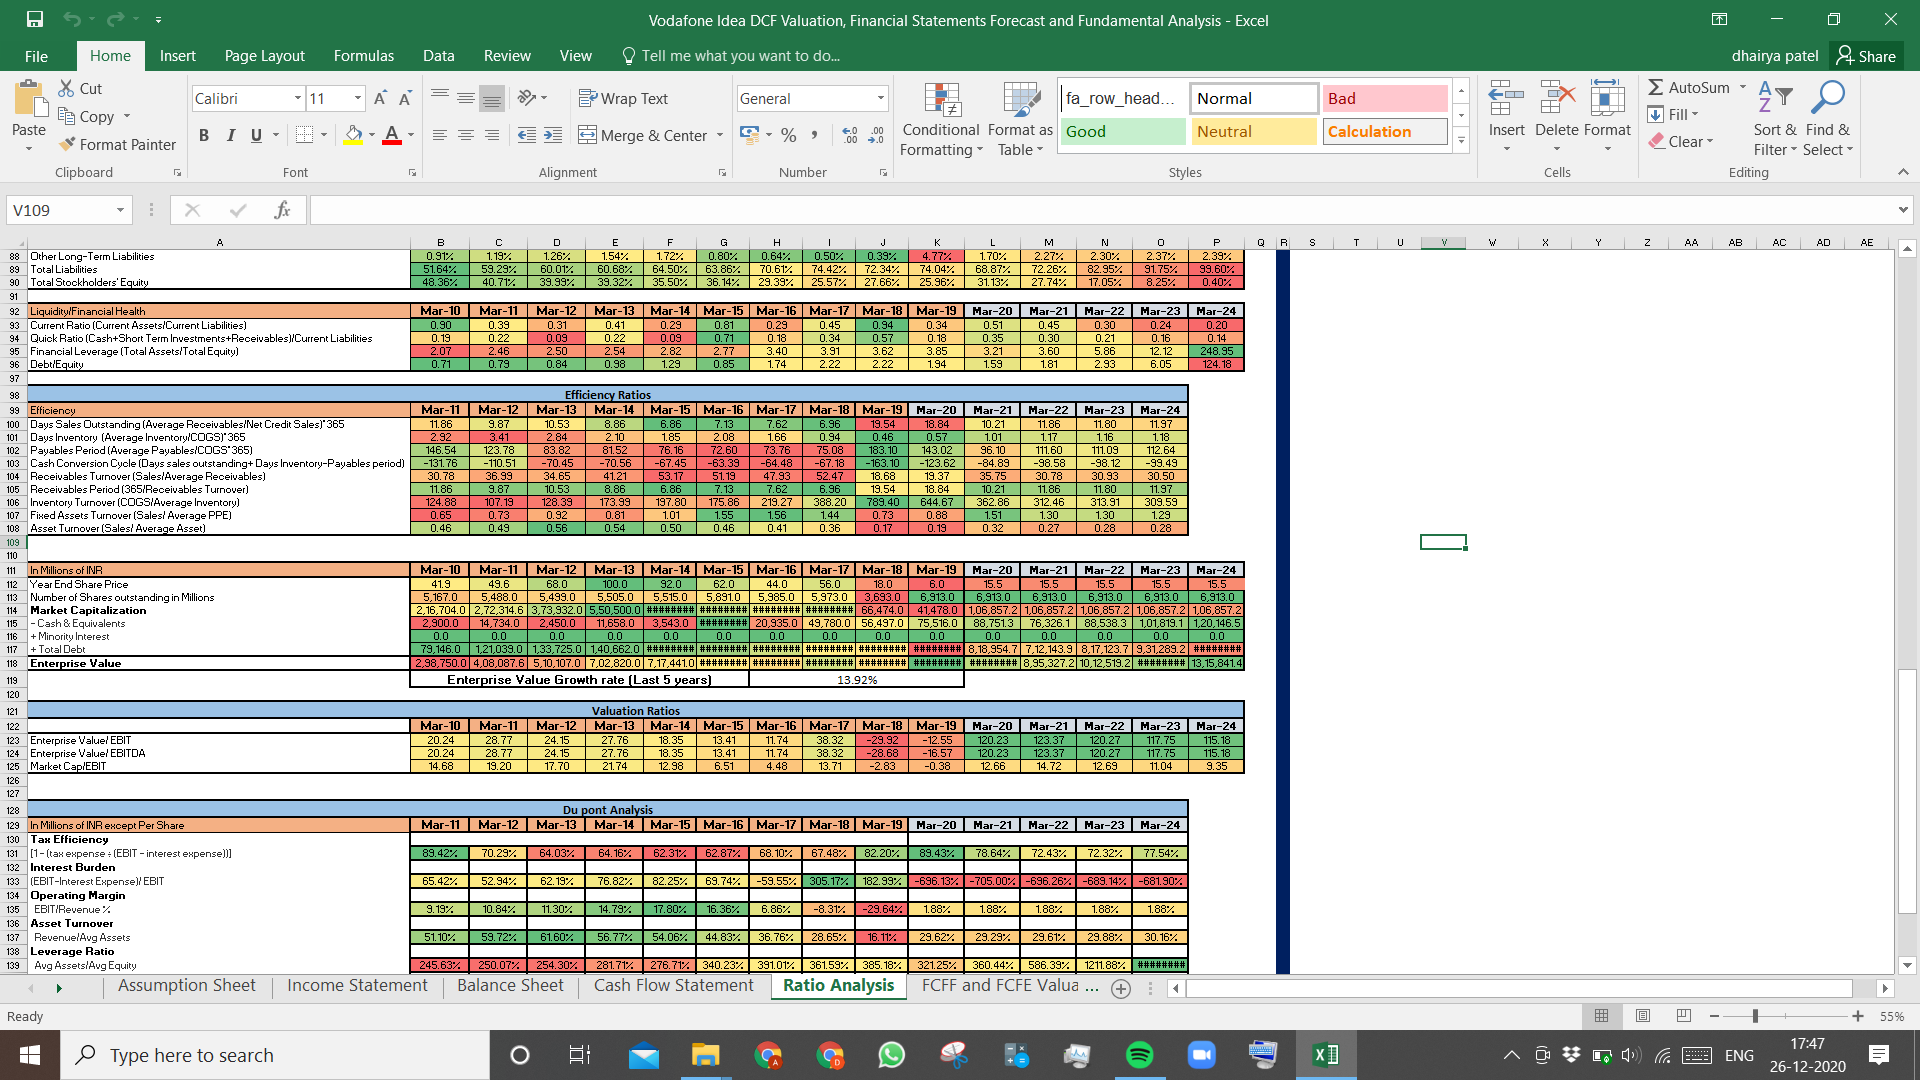
Task: Apply the Good cell style
Action: (1123, 131)
